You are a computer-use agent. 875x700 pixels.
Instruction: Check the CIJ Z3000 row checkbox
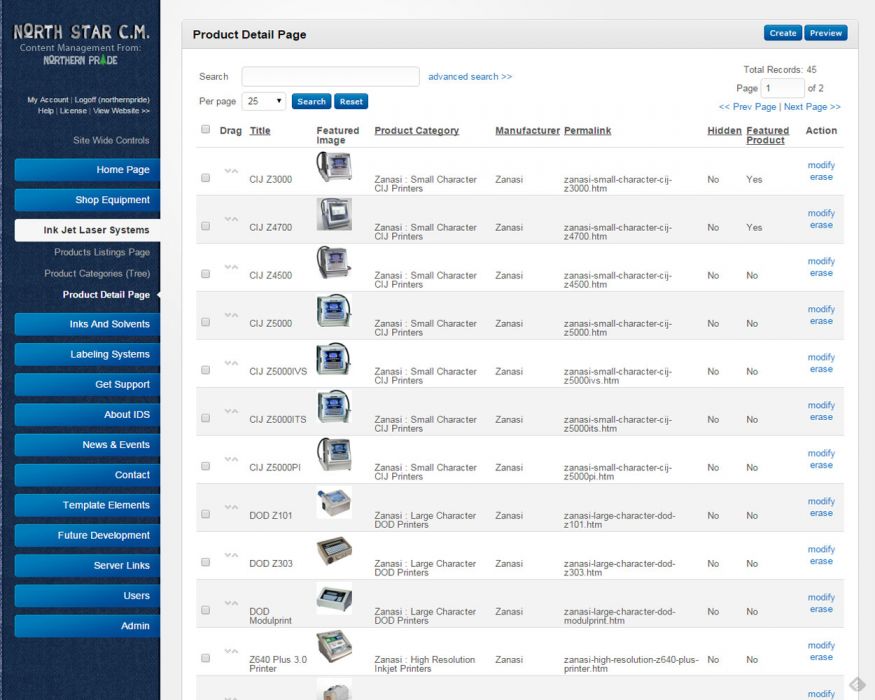click(x=205, y=178)
